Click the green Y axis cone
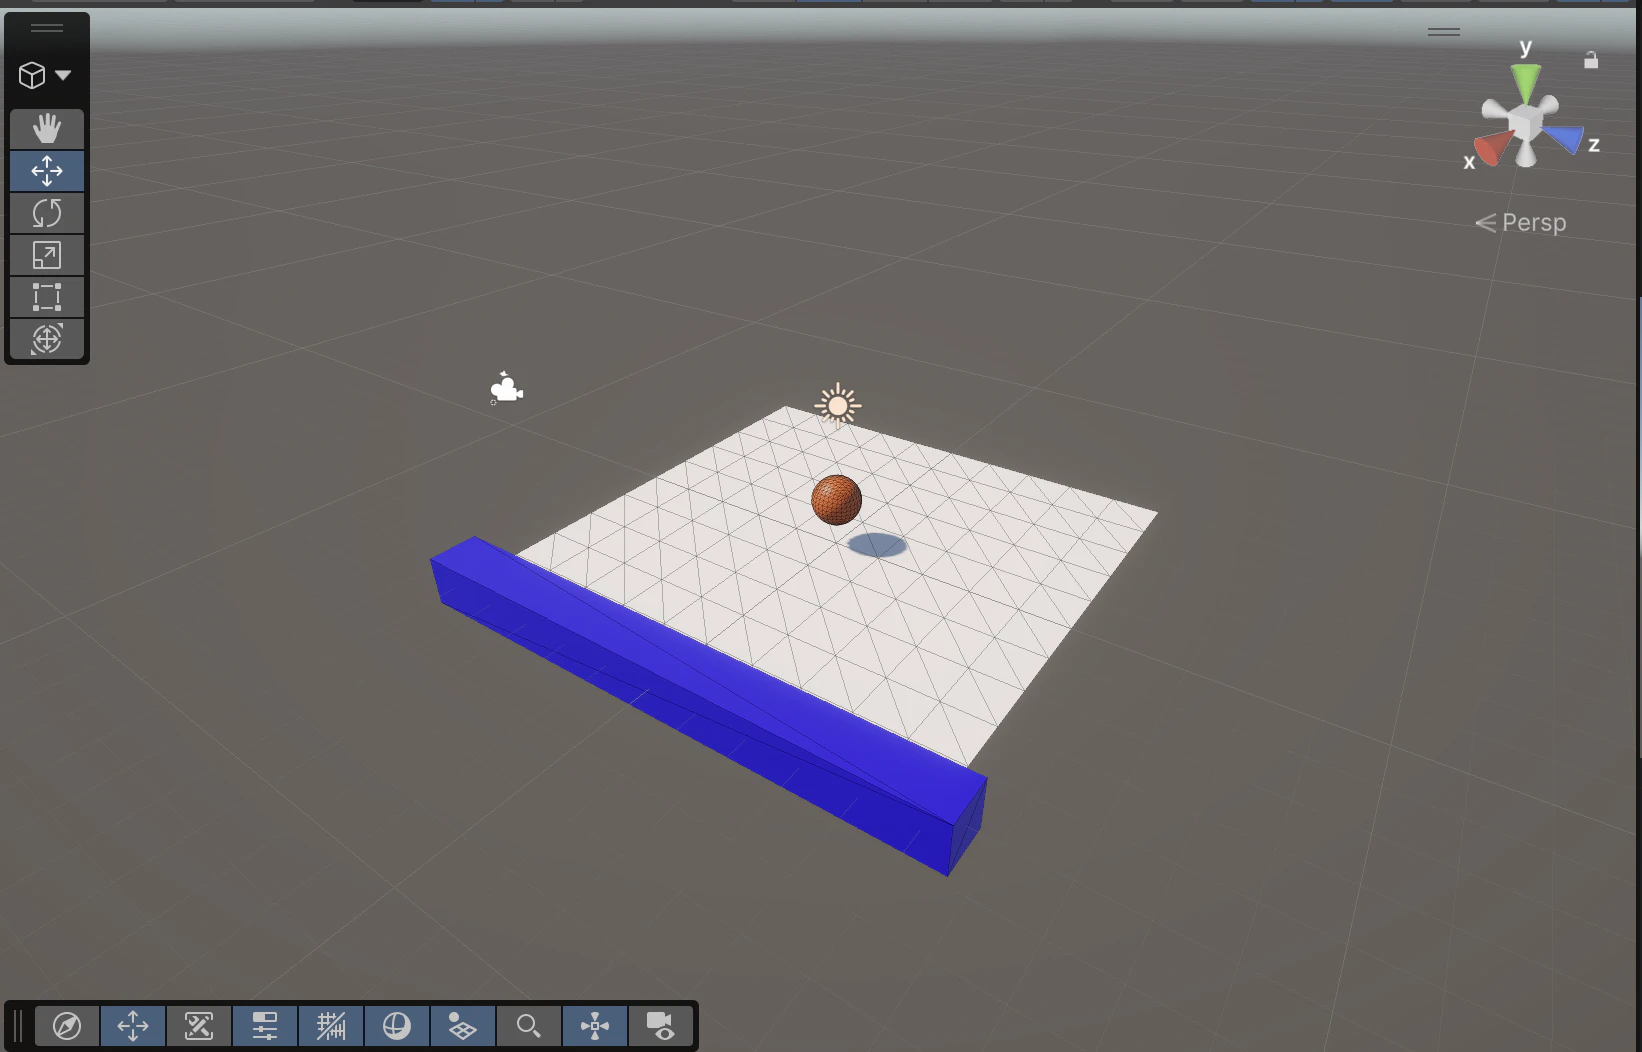The height and width of the screenshot is (1052, 1642). (1525, 80)
